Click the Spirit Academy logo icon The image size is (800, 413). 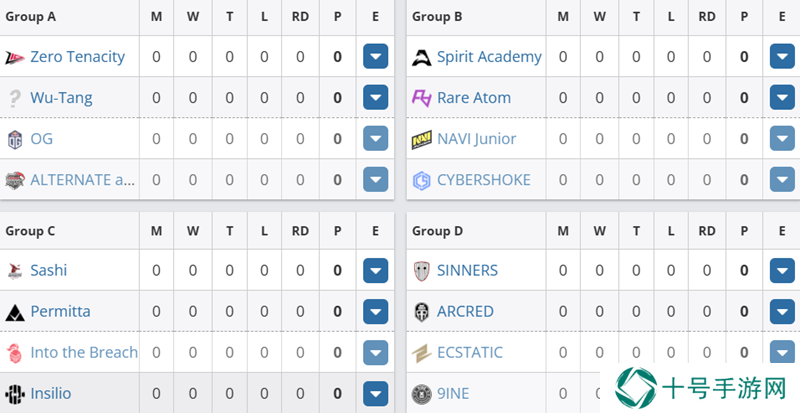[421, 57]
